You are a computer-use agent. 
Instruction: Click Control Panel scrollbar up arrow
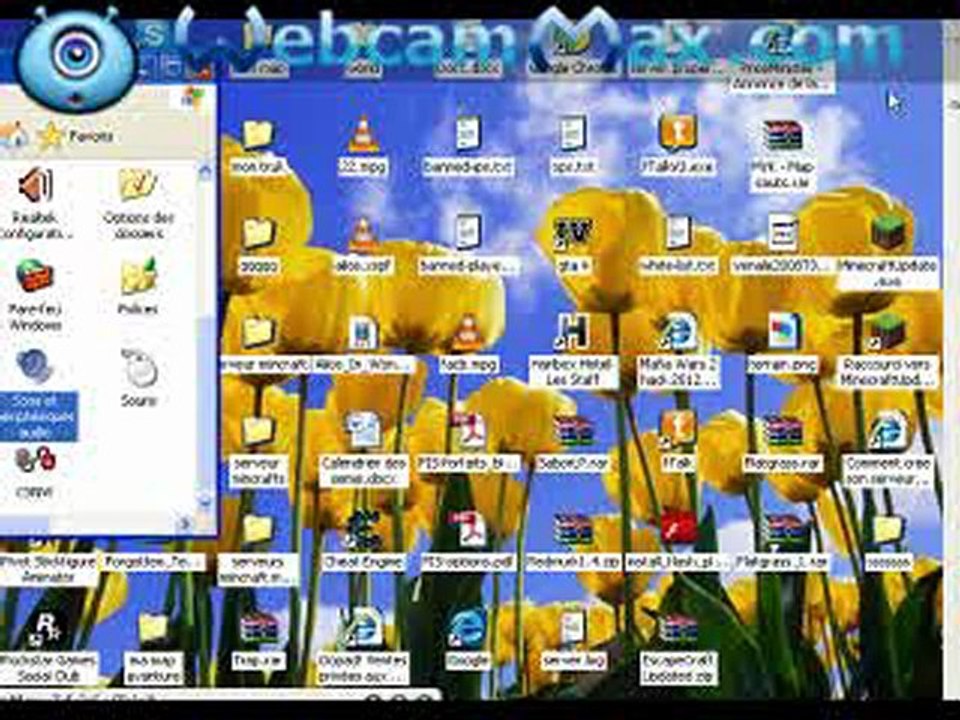point(206,171)
